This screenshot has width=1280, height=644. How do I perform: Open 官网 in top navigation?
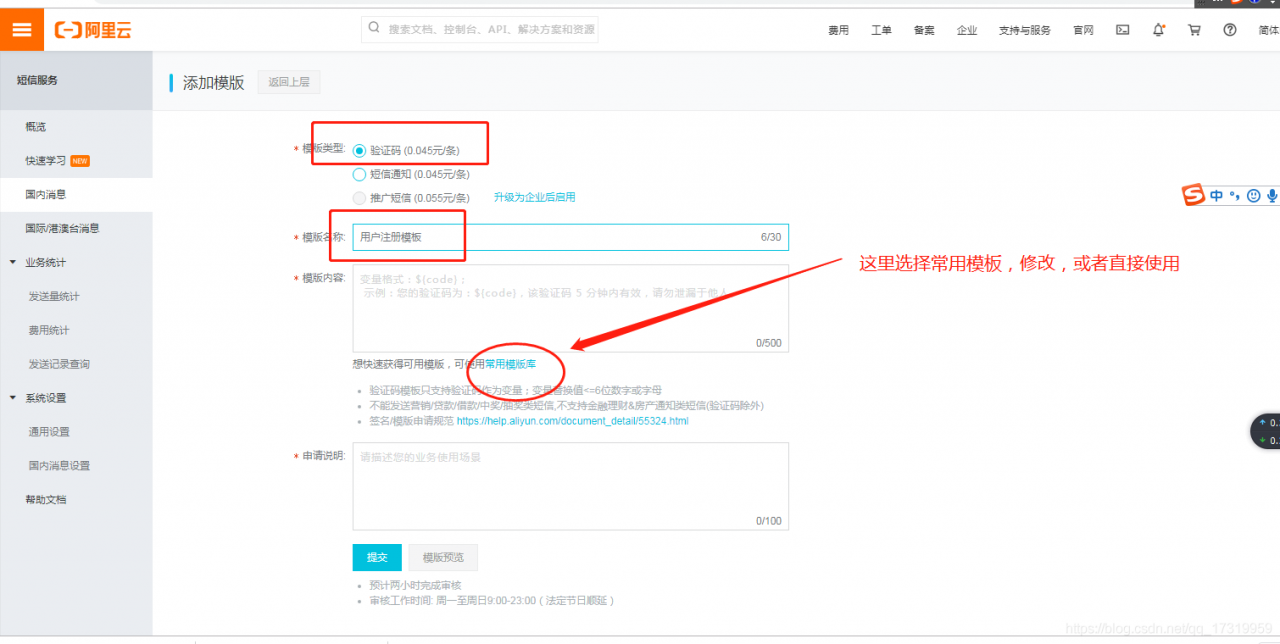[1083, 30]
